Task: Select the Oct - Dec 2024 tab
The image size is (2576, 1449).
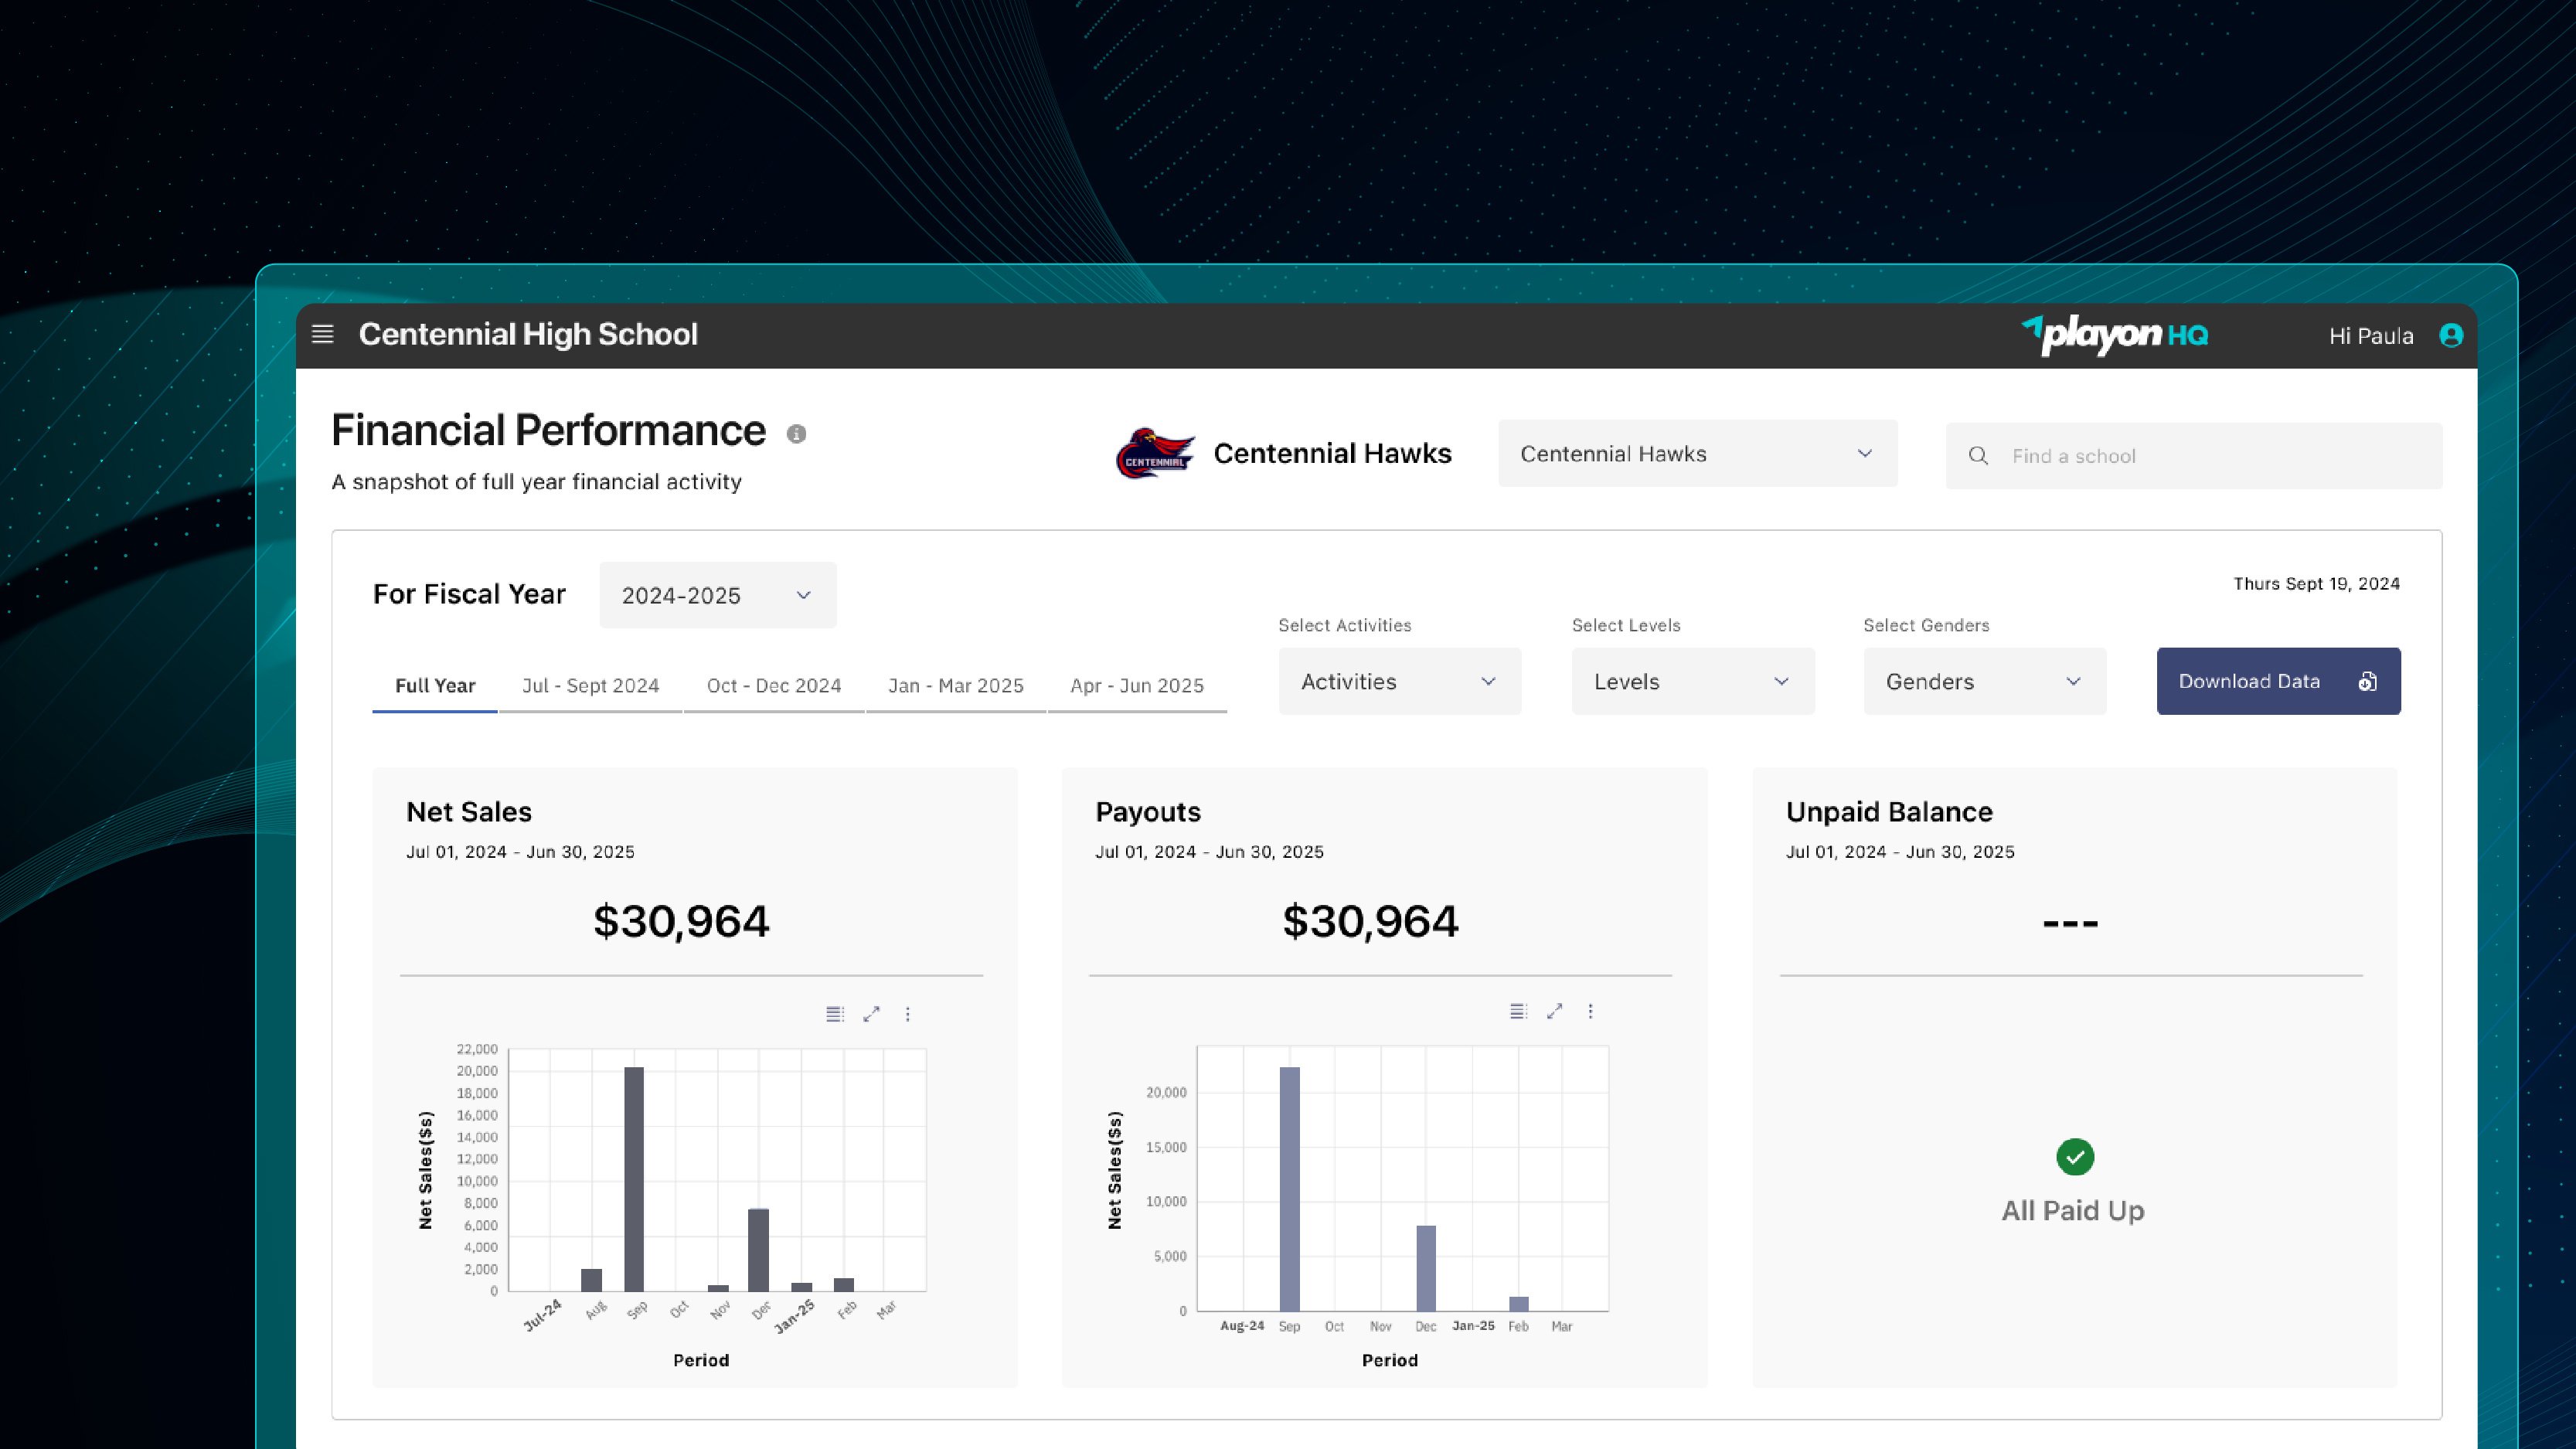Action: 773,686
